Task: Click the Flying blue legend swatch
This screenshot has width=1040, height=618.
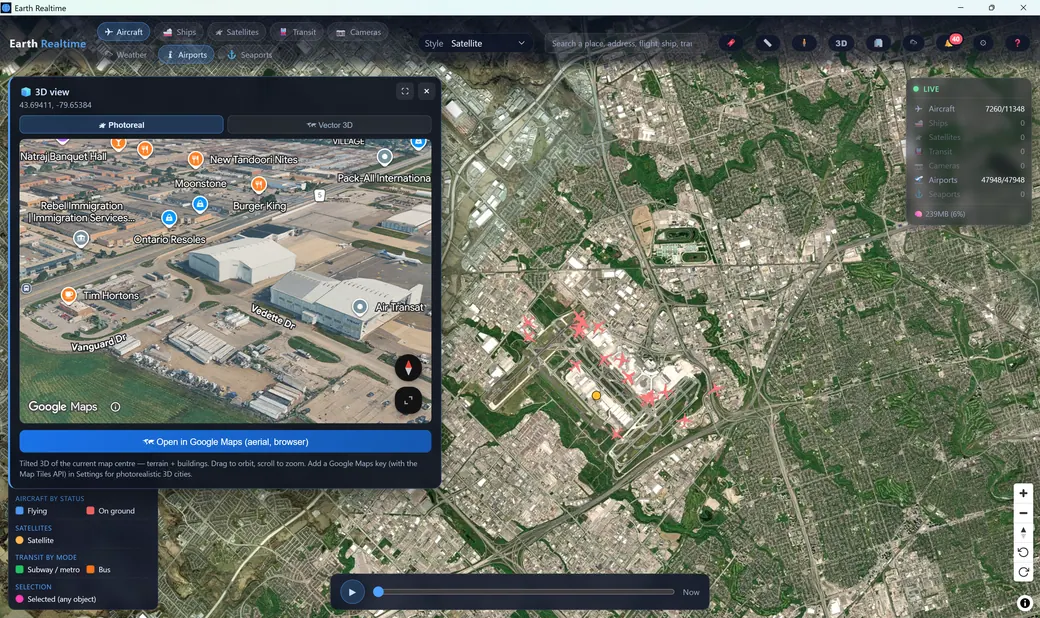Action: coord(19,511)
